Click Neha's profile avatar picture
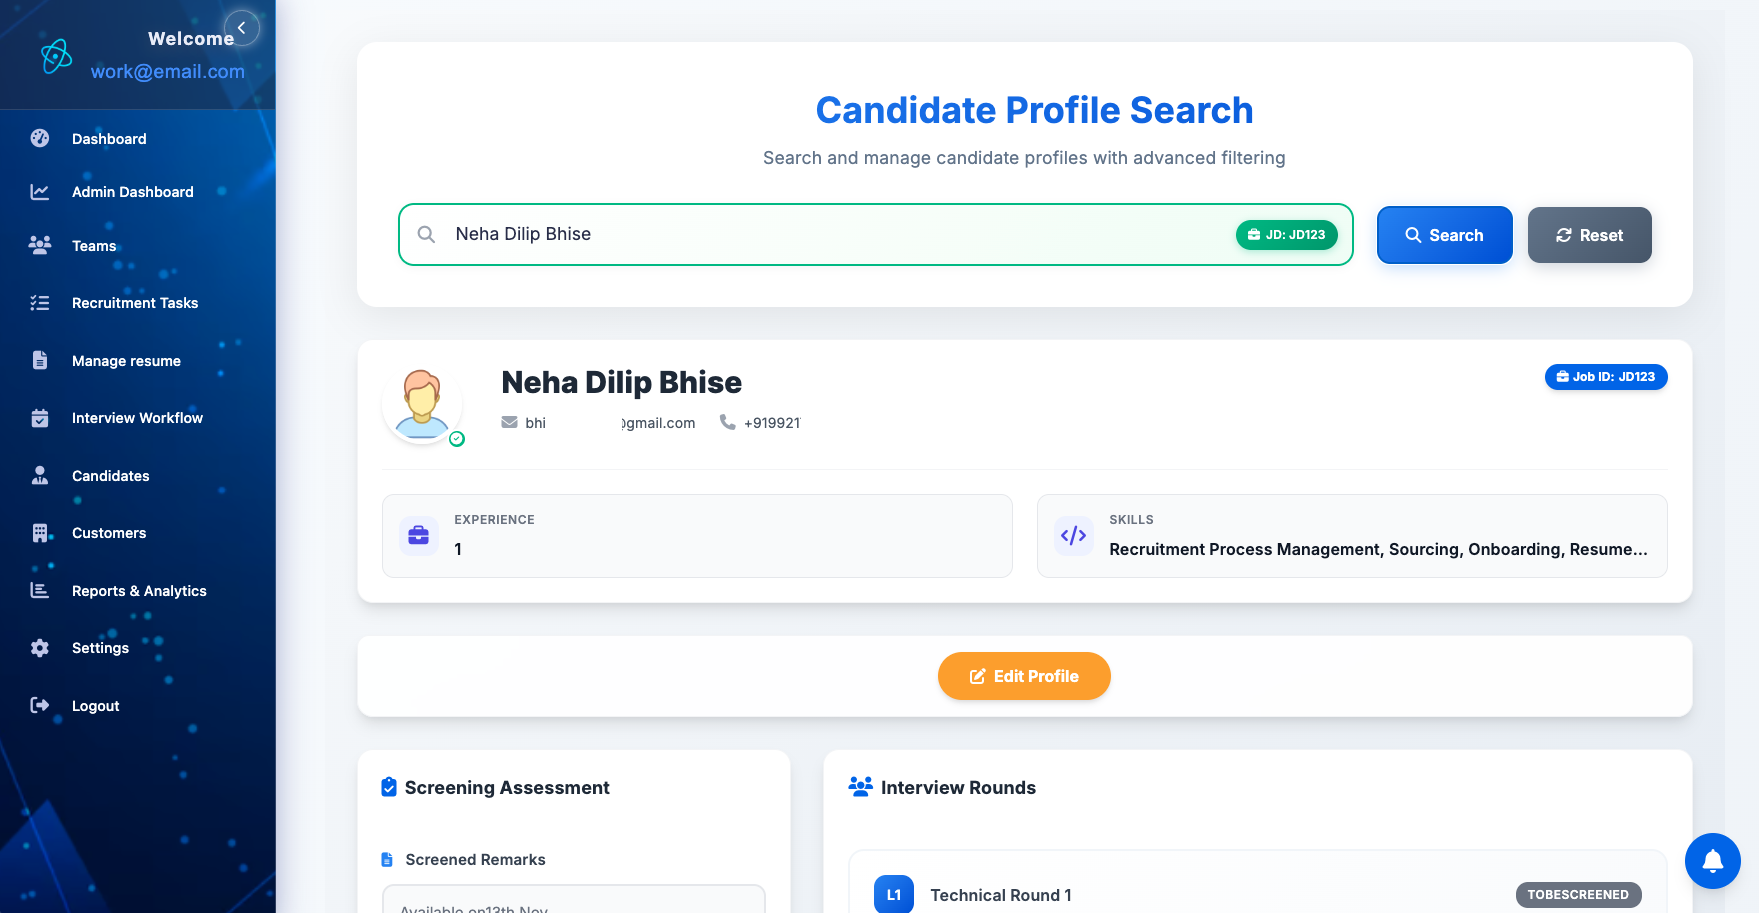 (x=422, y=404)
